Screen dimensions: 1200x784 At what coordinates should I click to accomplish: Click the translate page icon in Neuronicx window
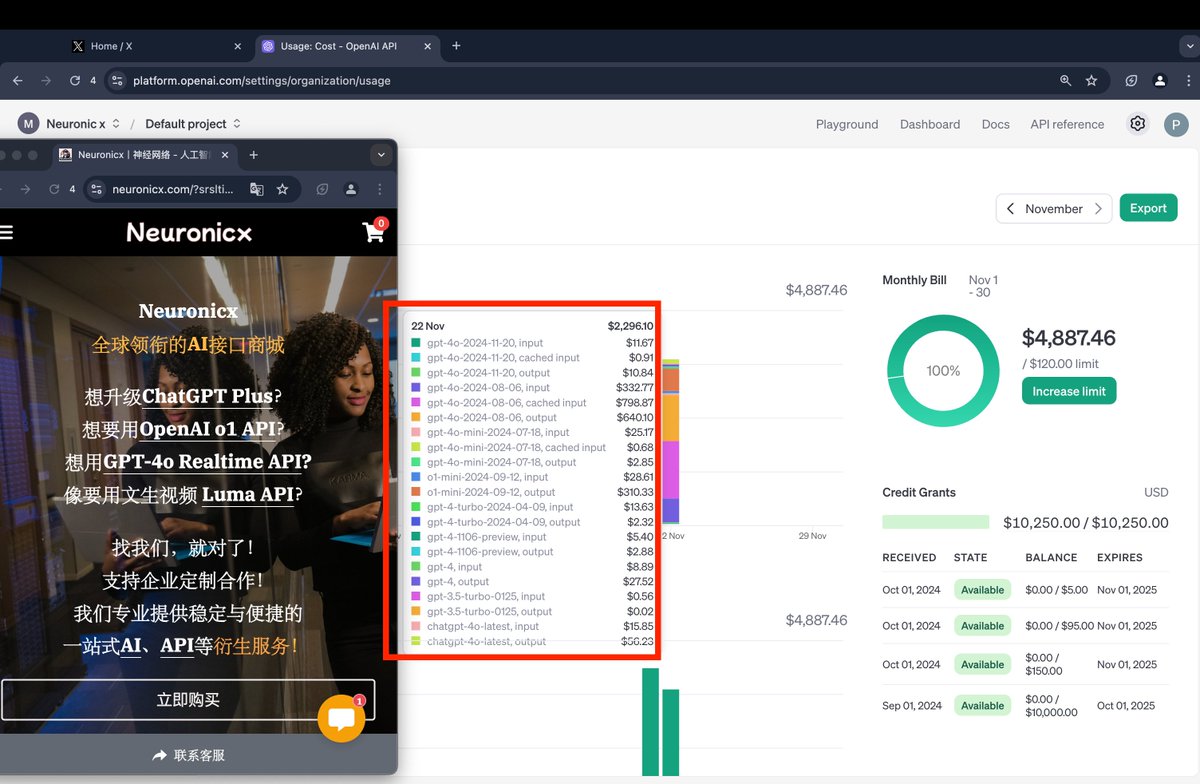(257, 189)
